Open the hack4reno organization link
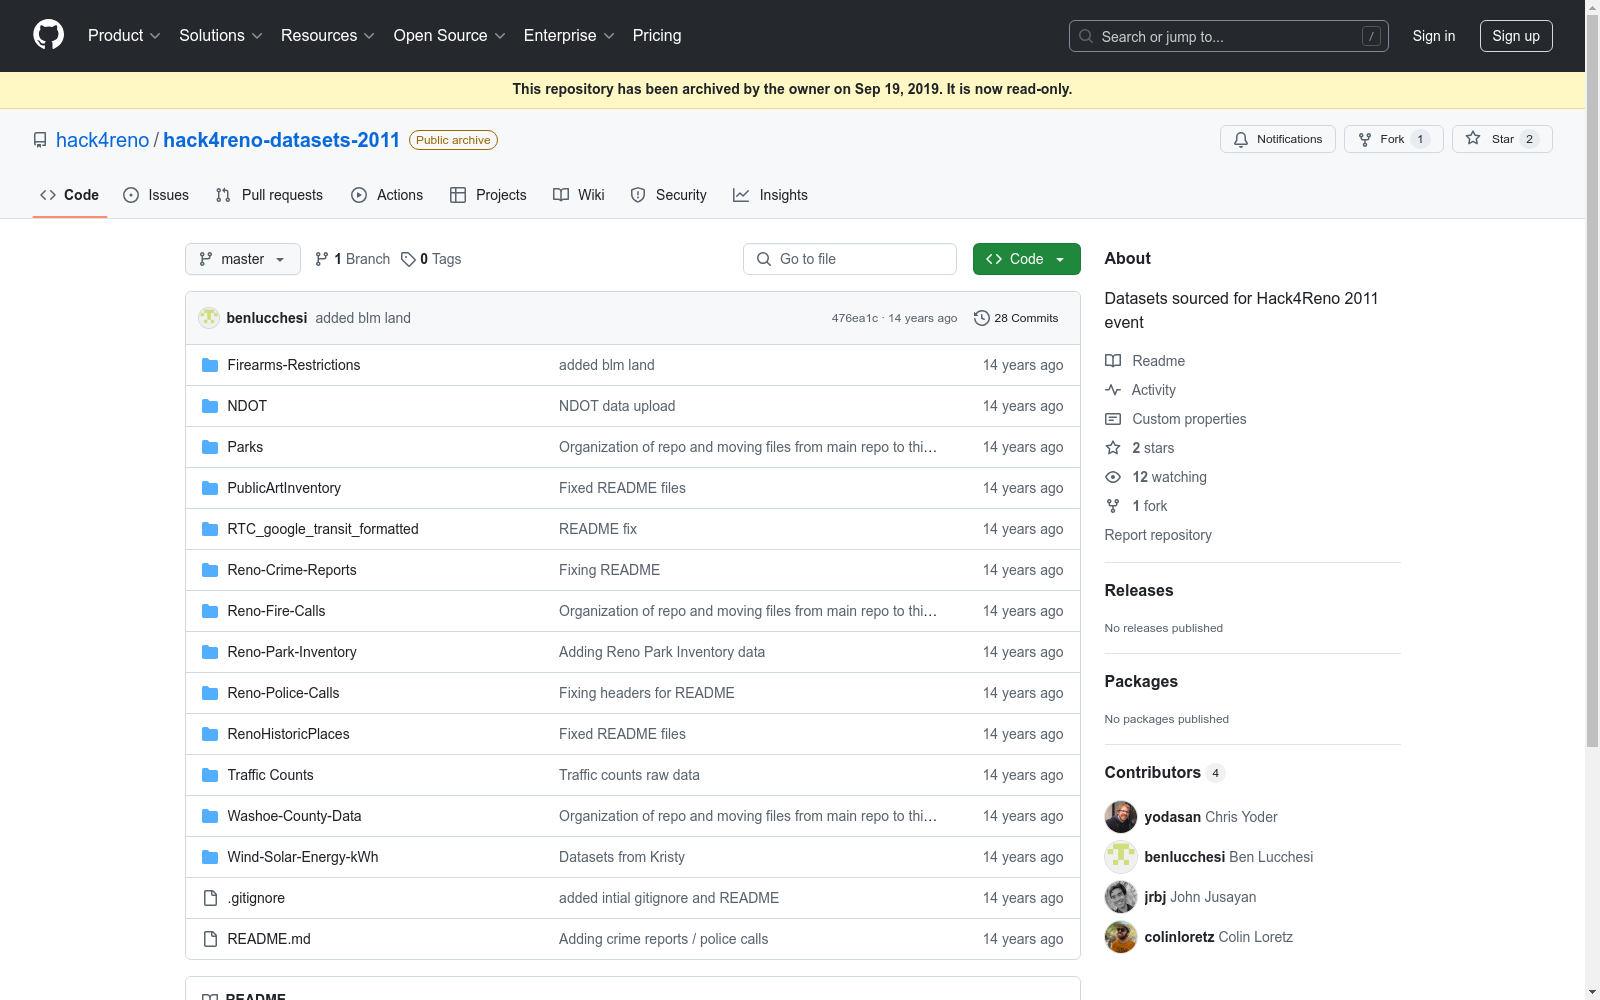The image size is (1600, 1000). pyautogui.click(x=102, y=140)
